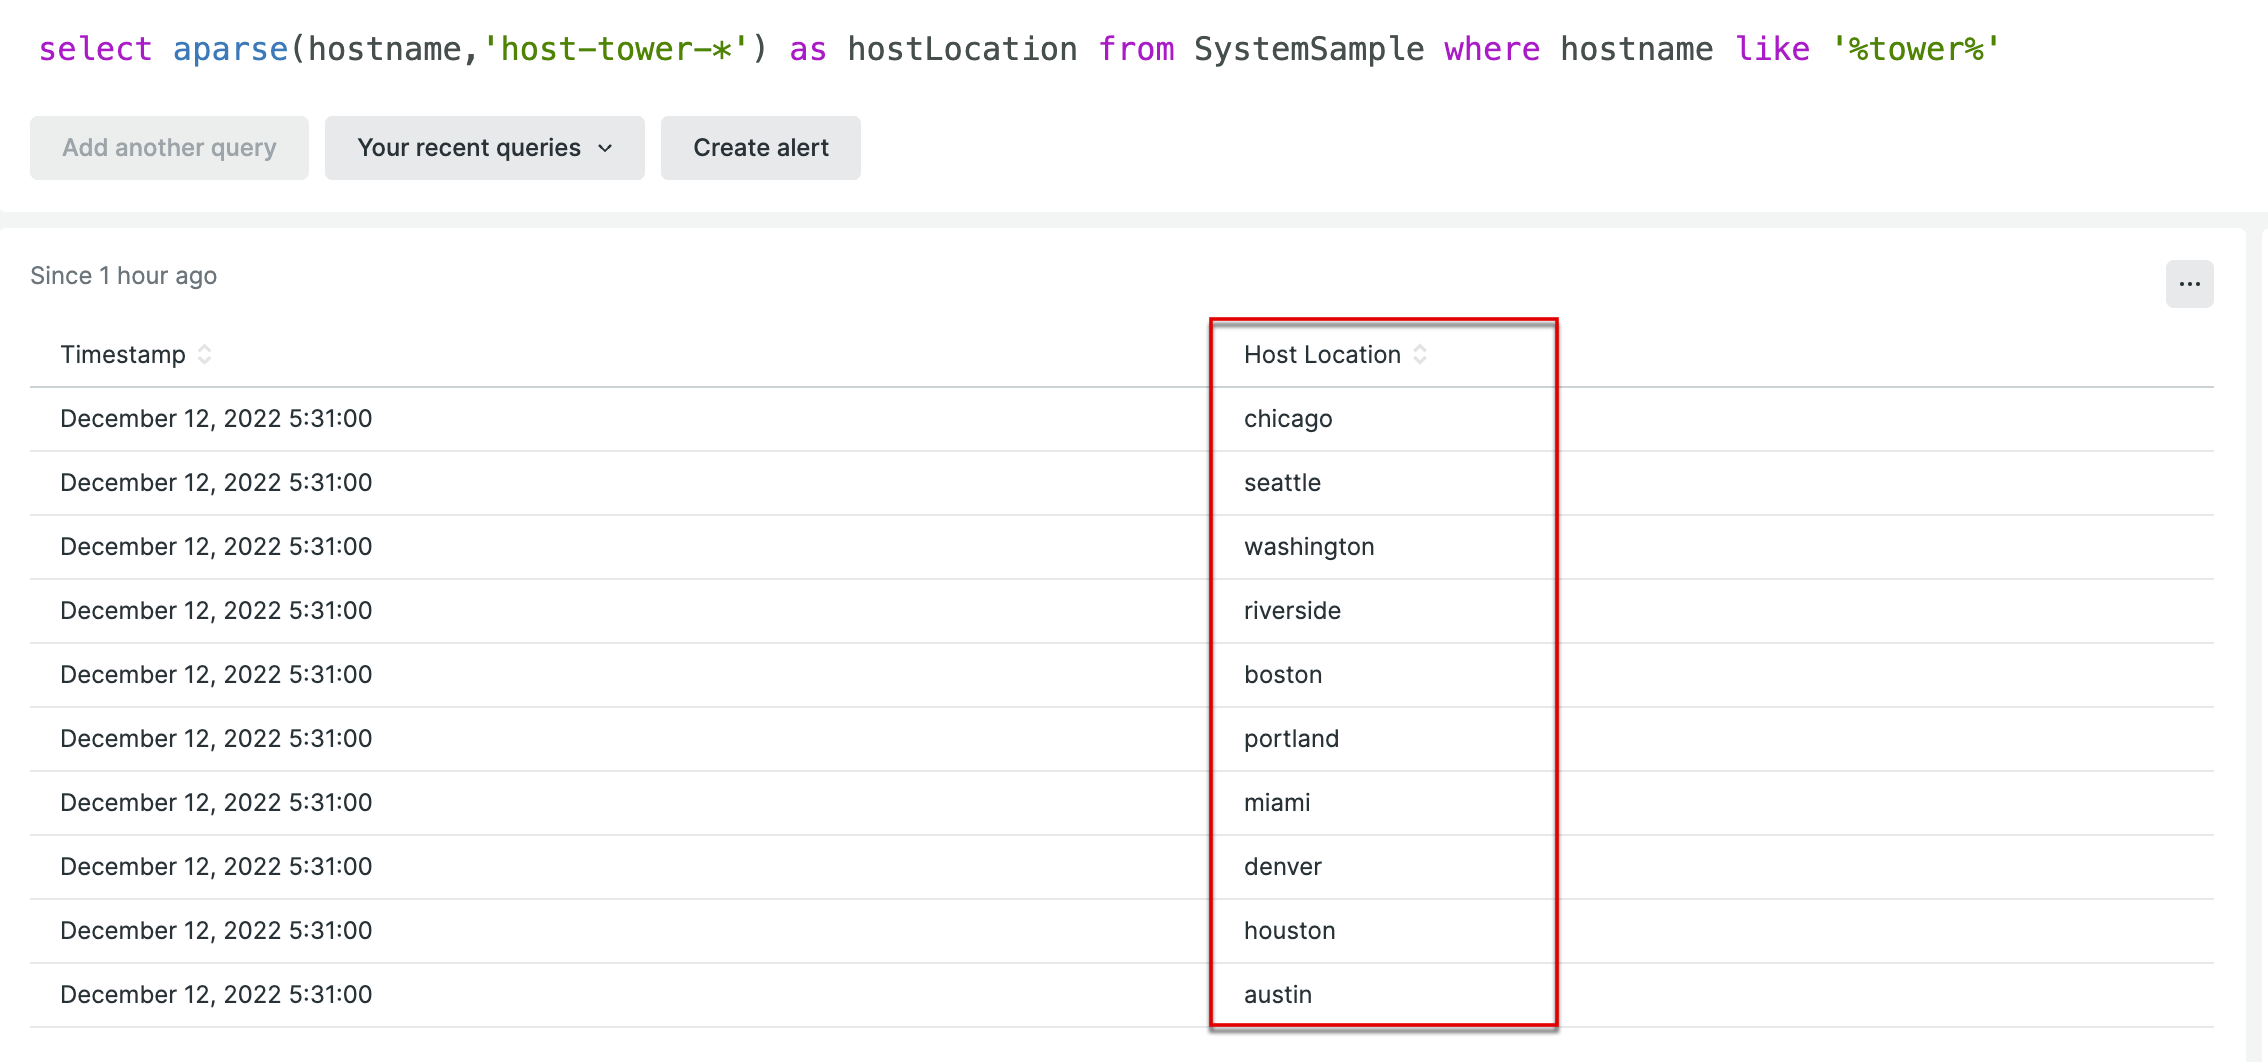Click the Since 1 hour ago label
This screenshot has width=2268, height=1062.
coord(123,276)
